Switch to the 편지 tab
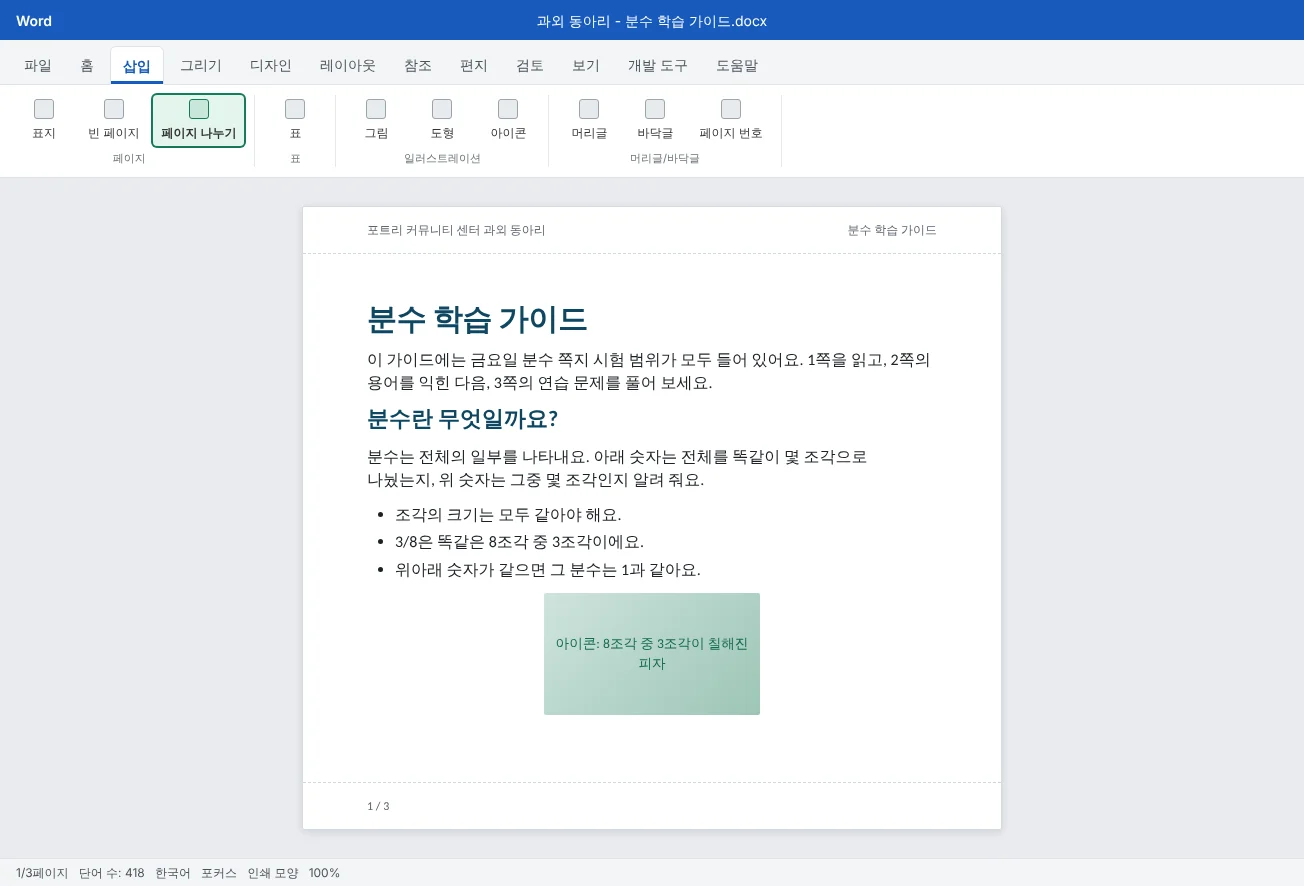 click(474, 66)
